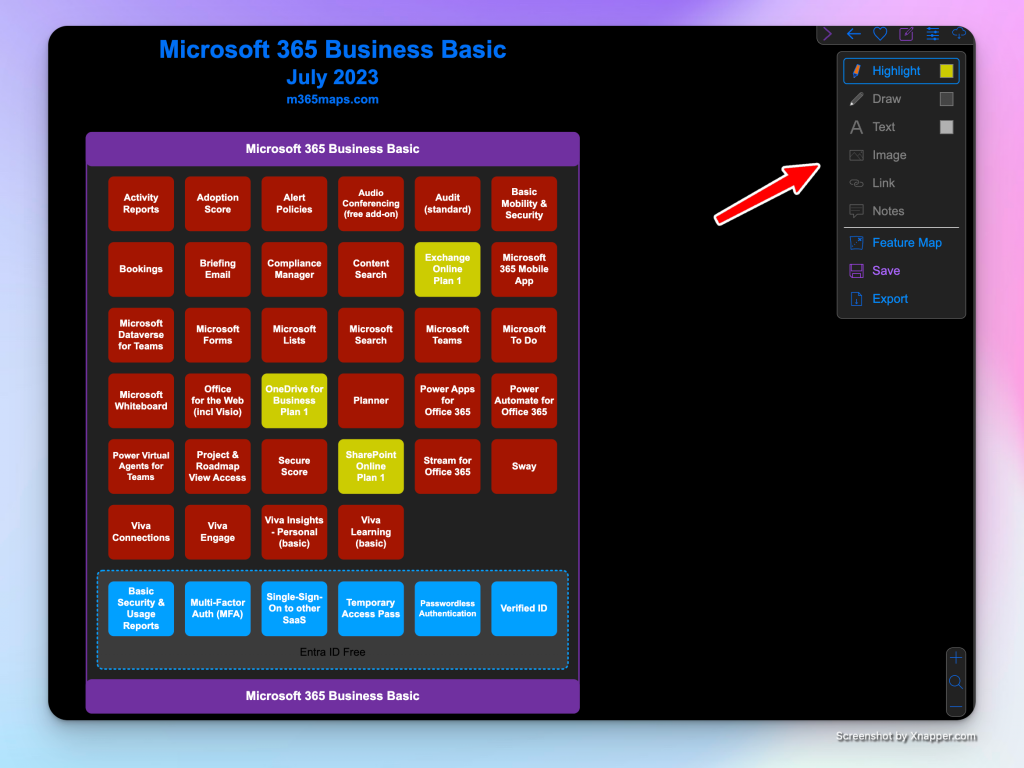Select the highlighted Exchange Online Plan 1 tile

point(447,269)
